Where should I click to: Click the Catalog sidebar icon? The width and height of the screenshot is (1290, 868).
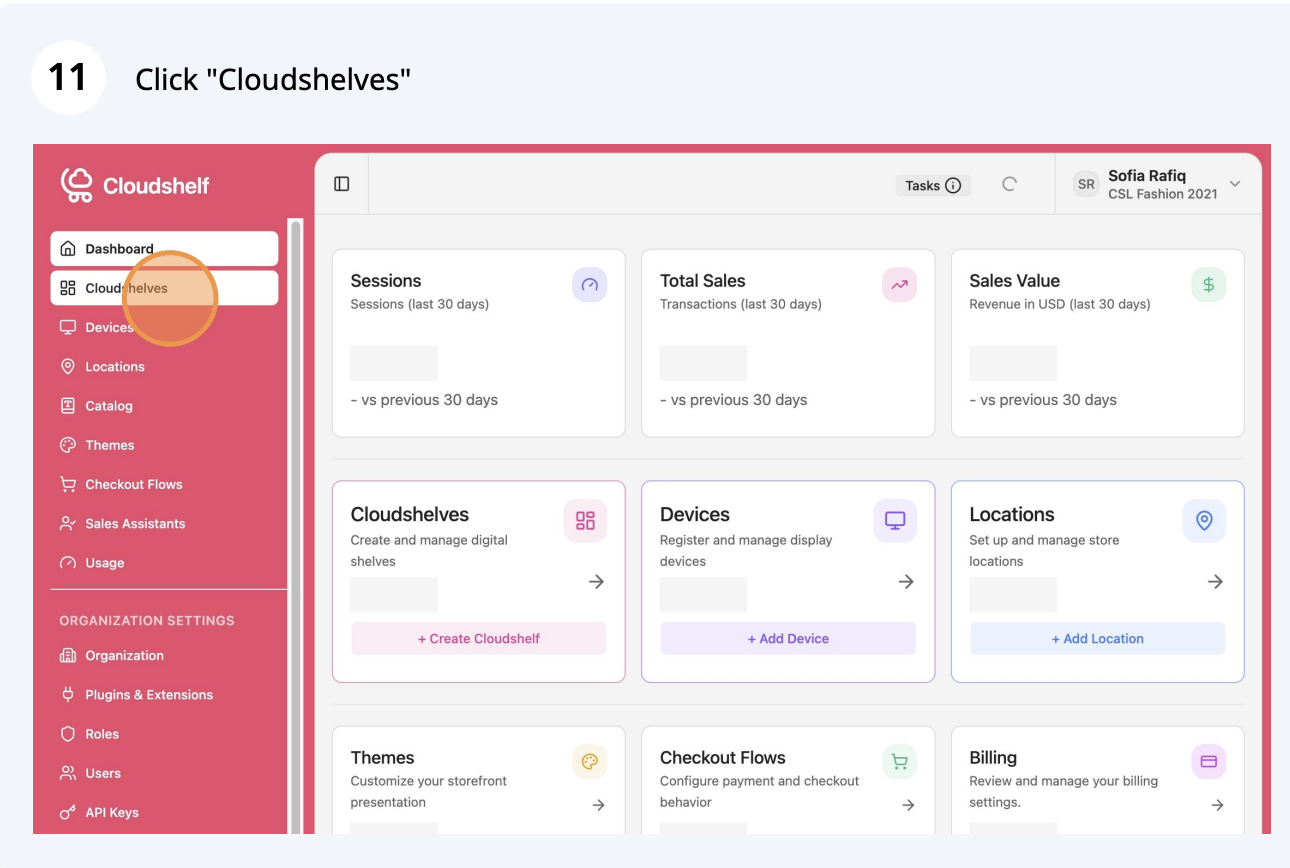68,406
